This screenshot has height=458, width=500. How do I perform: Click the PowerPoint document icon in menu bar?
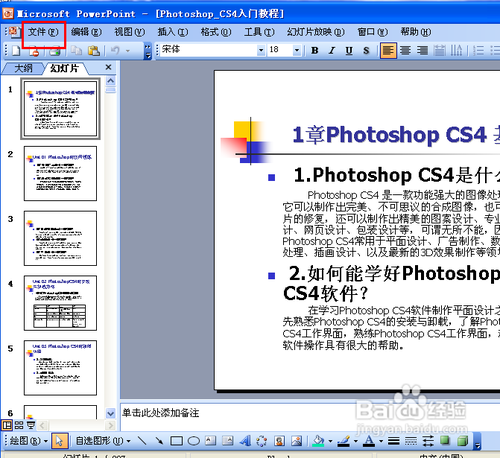point(14,32)
